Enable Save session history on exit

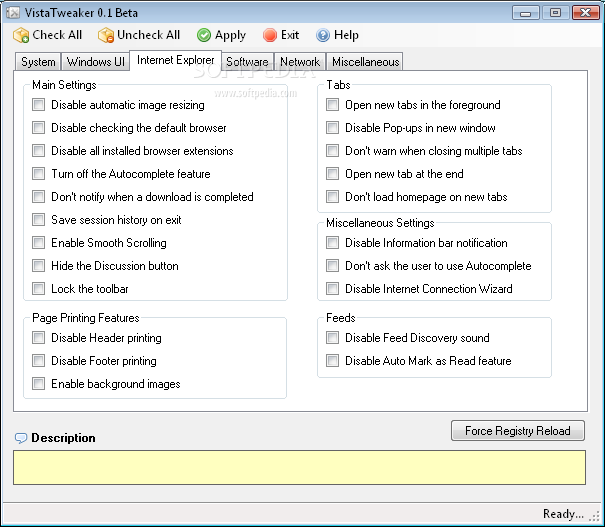coord(38,220)
